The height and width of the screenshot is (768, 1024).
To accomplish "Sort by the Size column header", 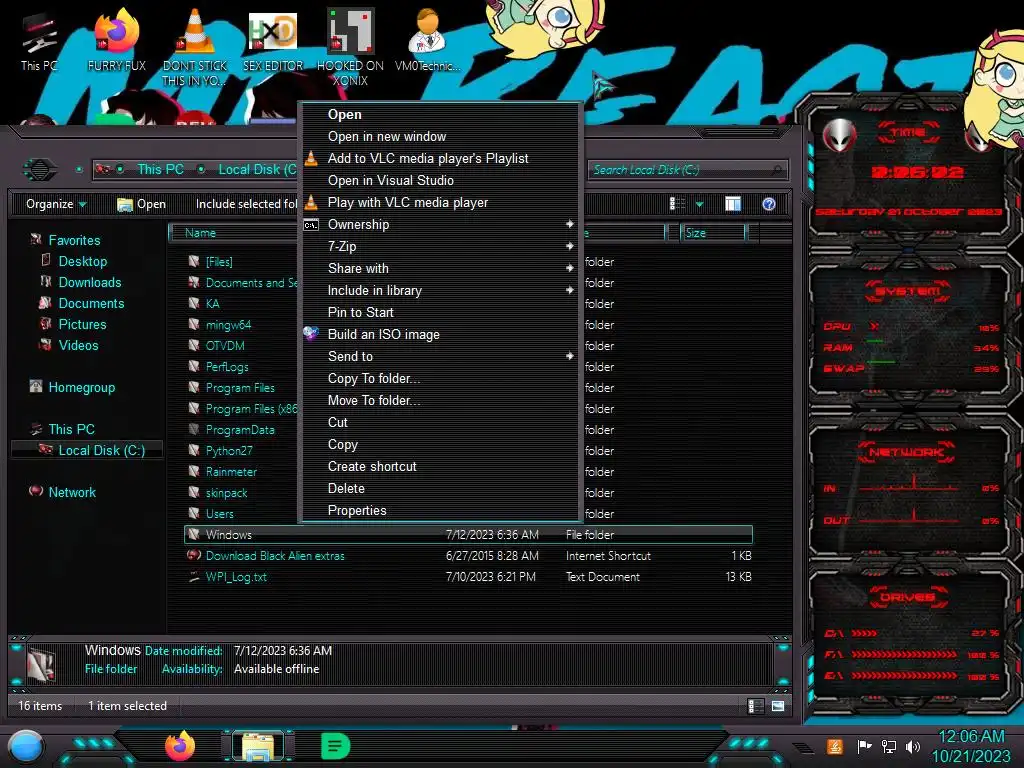I will pos(712,232).
